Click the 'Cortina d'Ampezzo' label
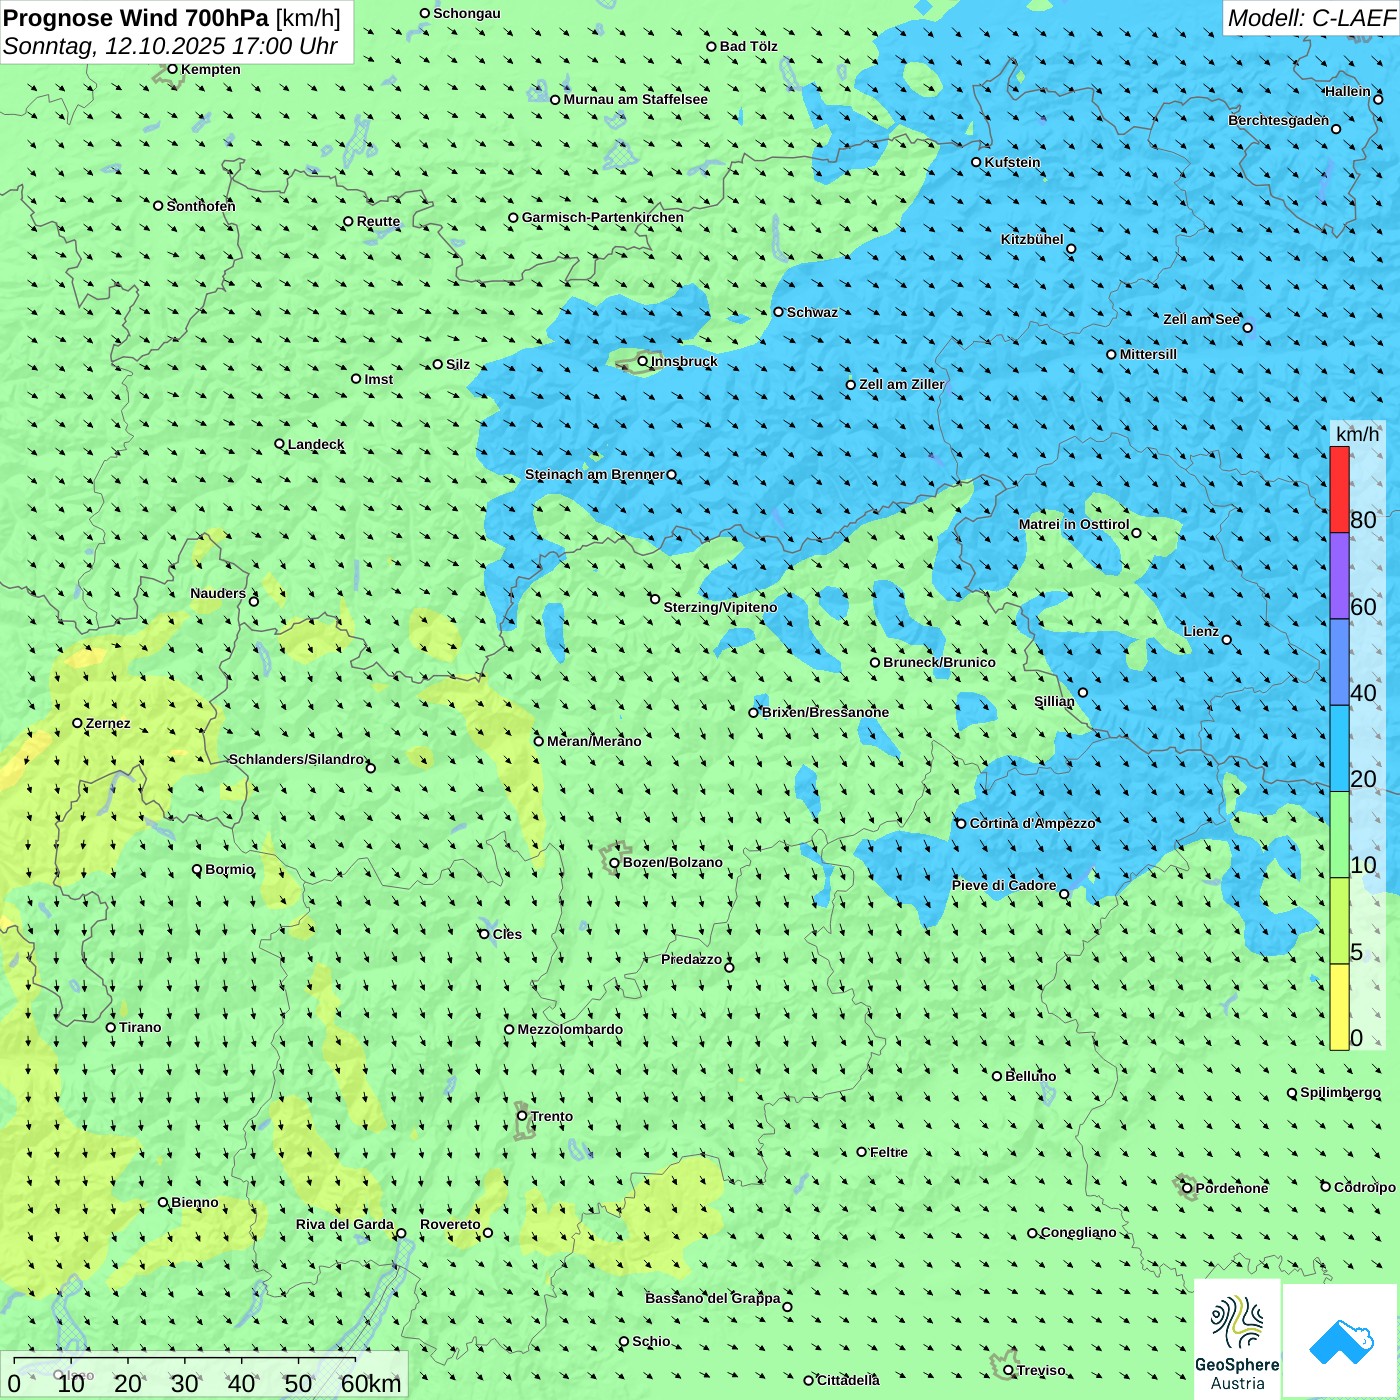1400x1400 pixels. click(1033, 823)
